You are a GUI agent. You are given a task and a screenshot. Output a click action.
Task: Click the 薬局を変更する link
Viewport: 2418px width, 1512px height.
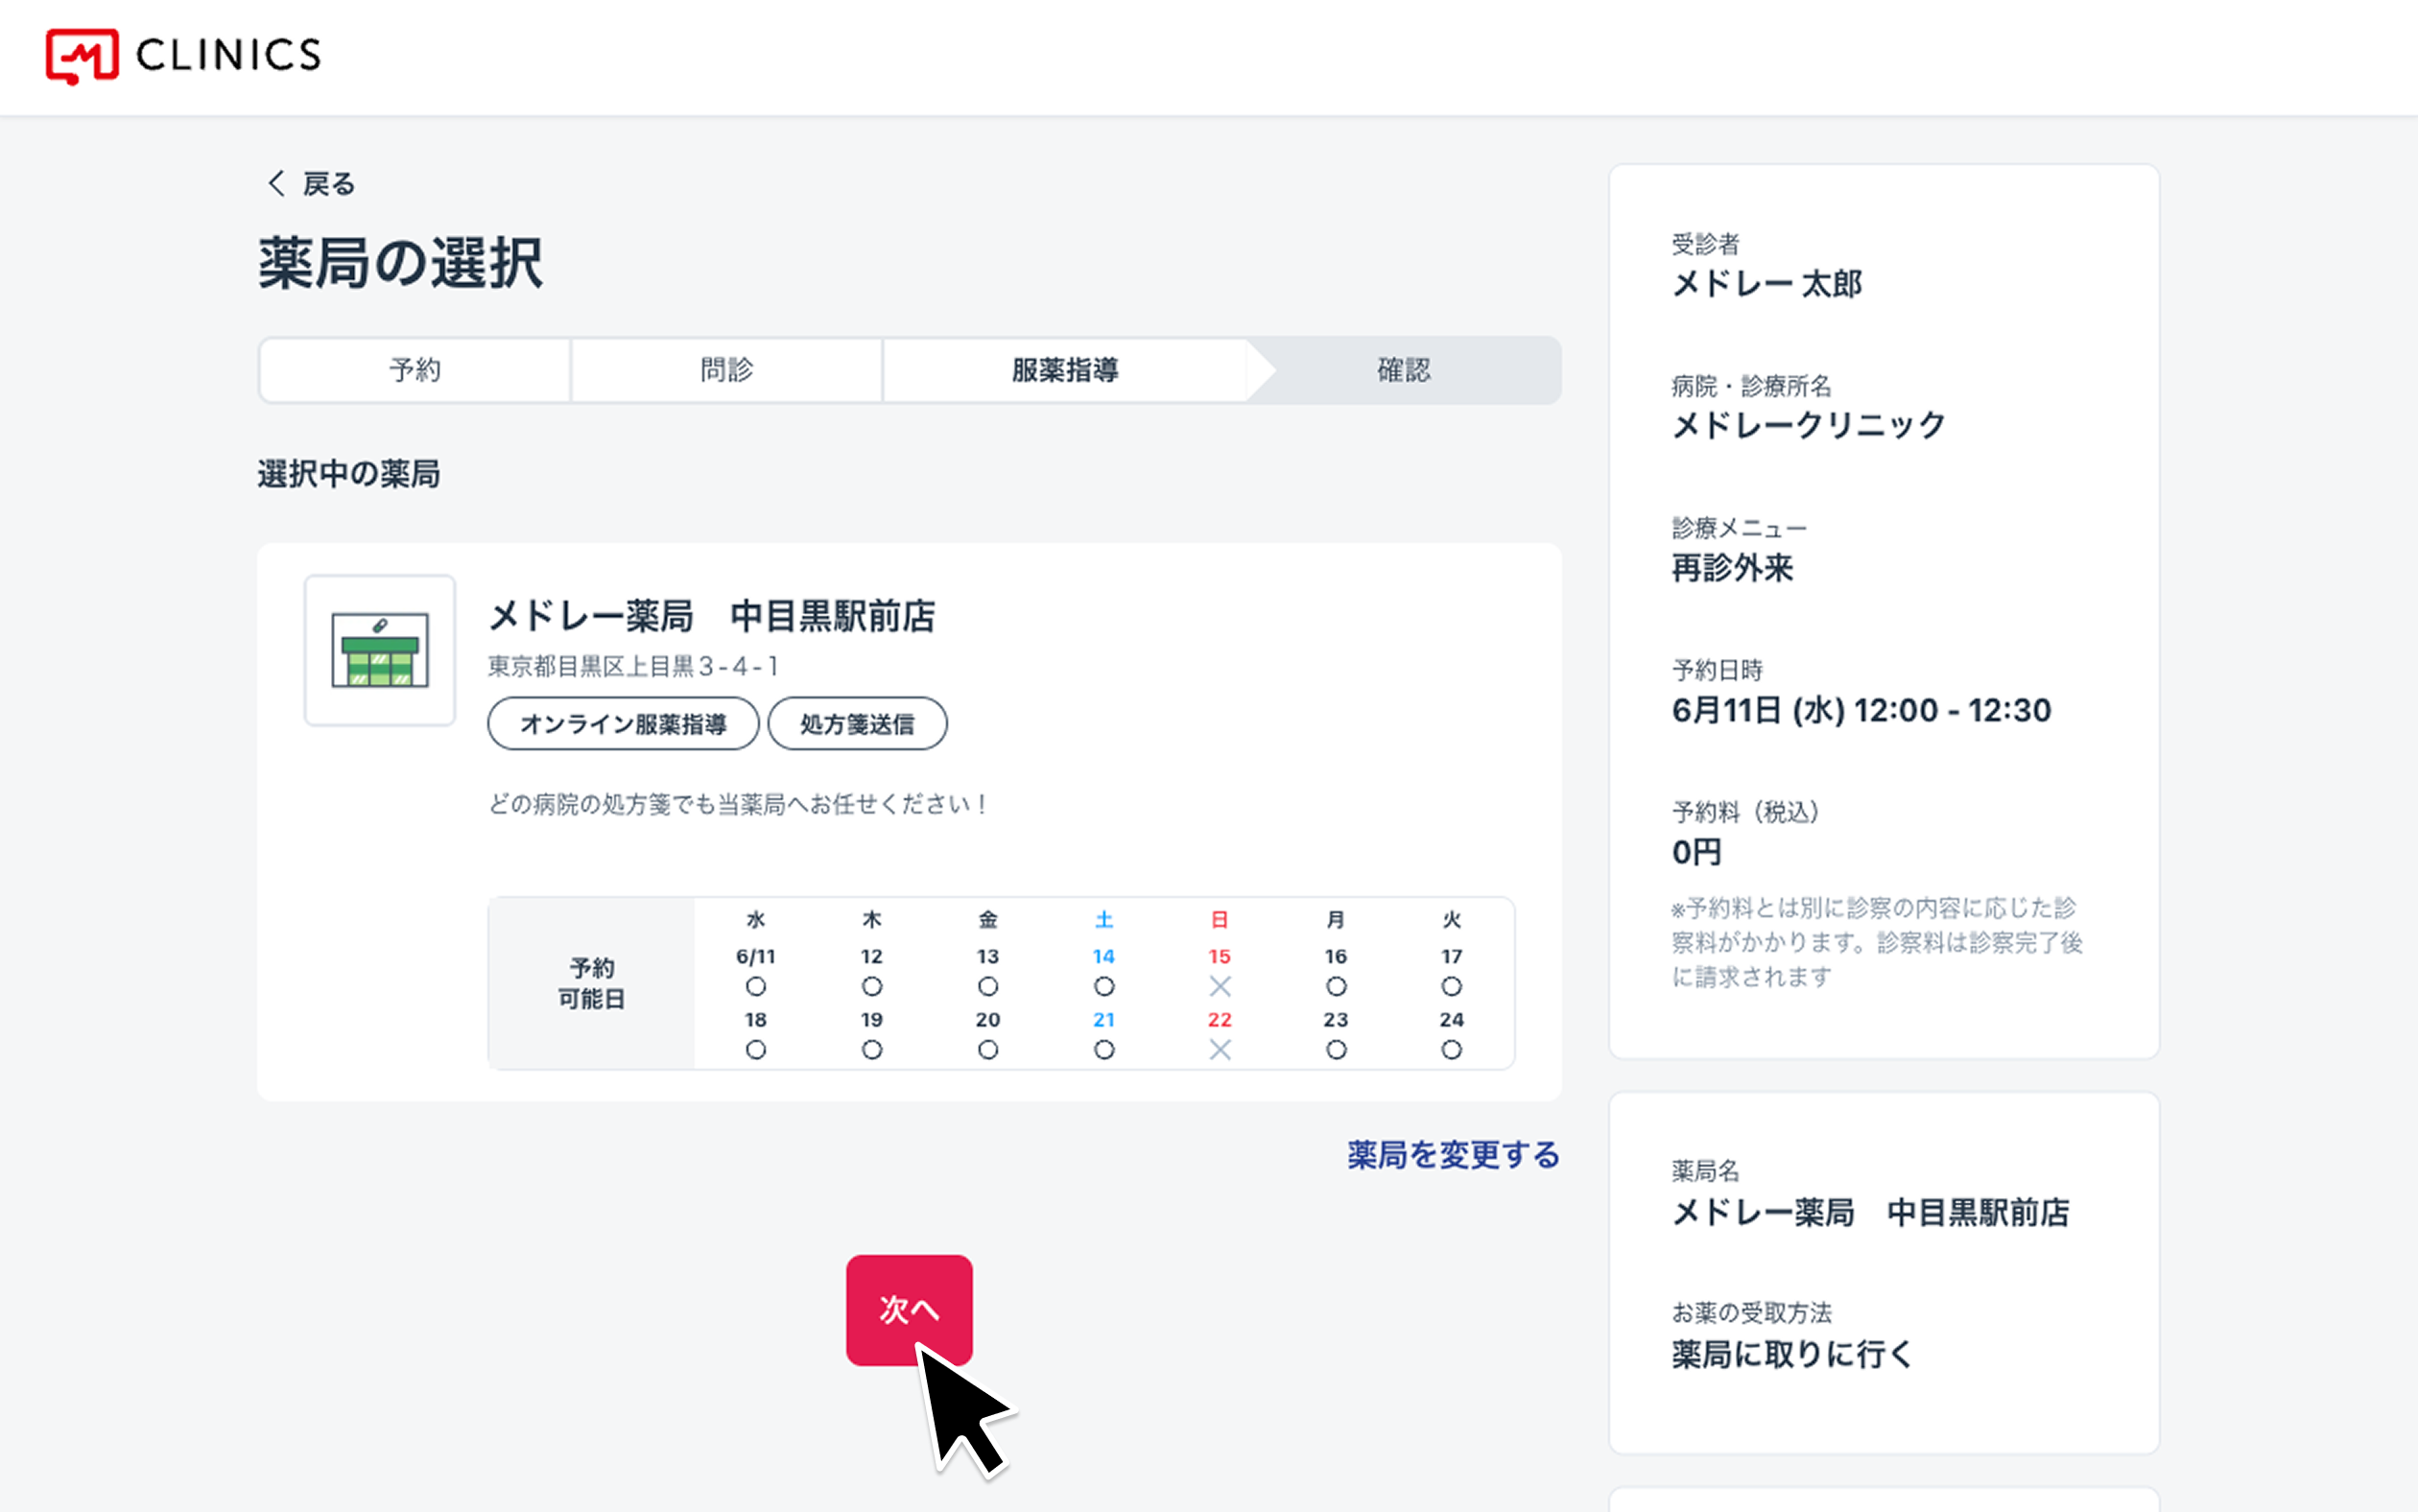[x=1452, y=1155]
